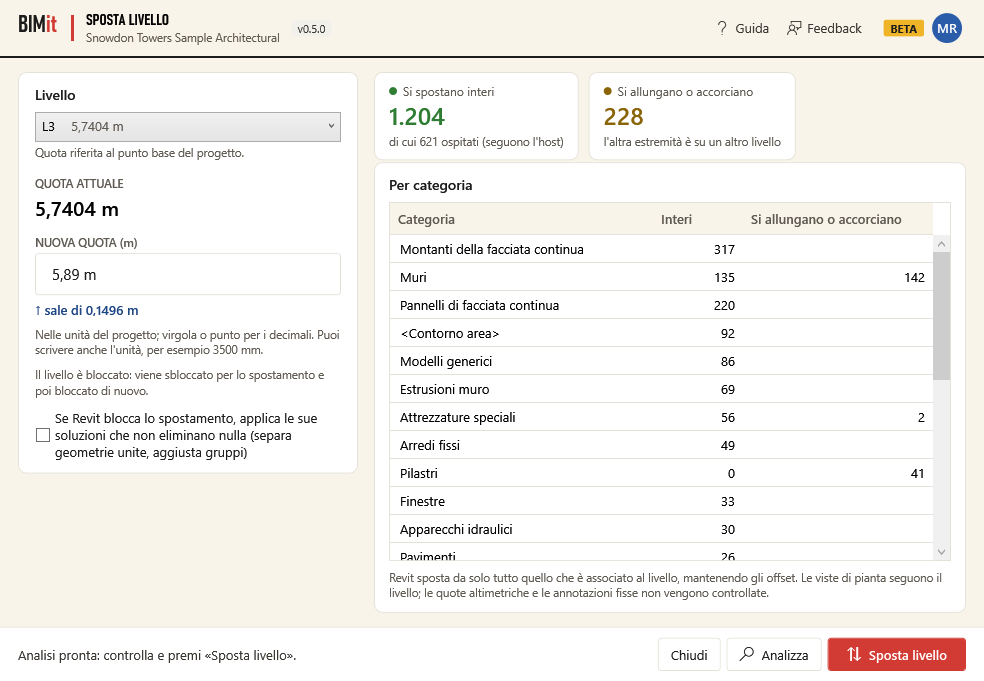
Task: Click the 41 value in Pilastri row
Action: coord(917,473)
